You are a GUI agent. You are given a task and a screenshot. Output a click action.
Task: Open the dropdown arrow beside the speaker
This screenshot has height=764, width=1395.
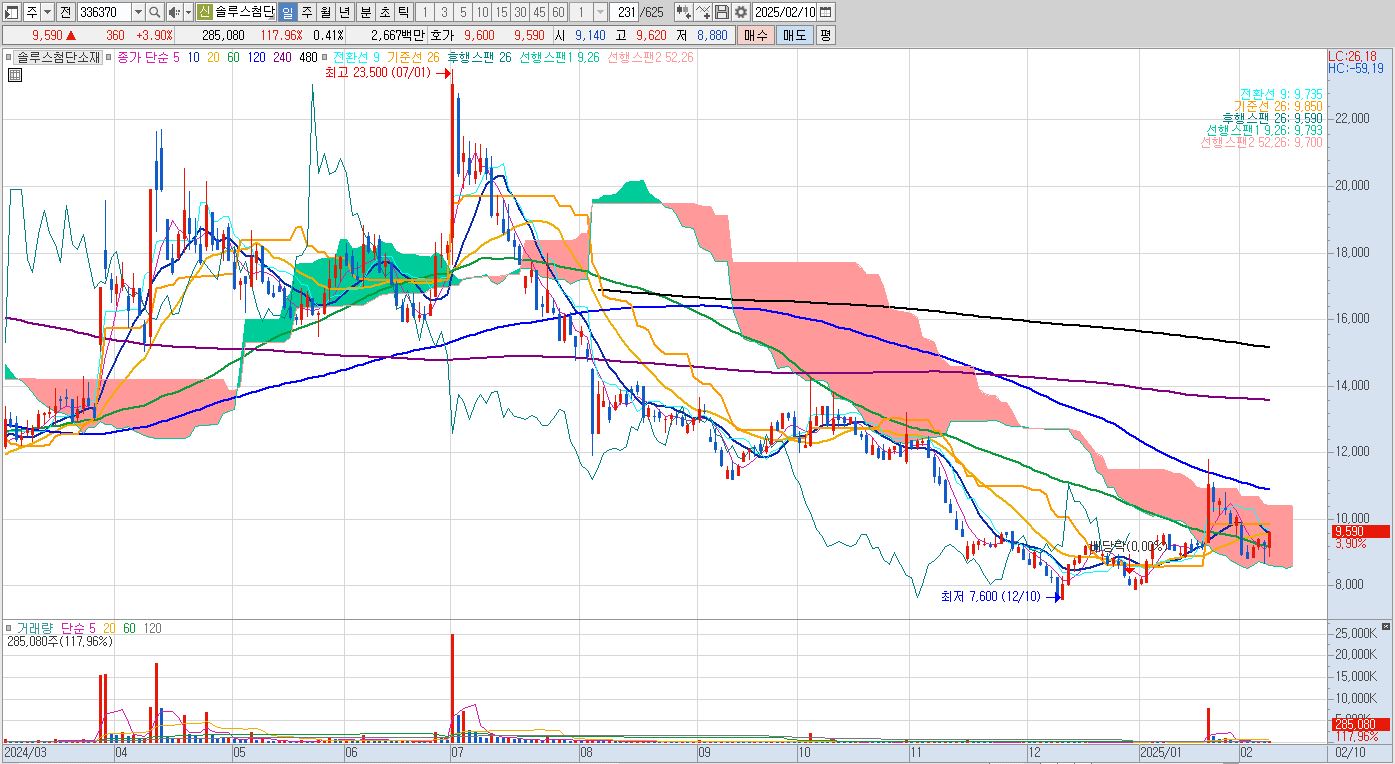[189, 12]
